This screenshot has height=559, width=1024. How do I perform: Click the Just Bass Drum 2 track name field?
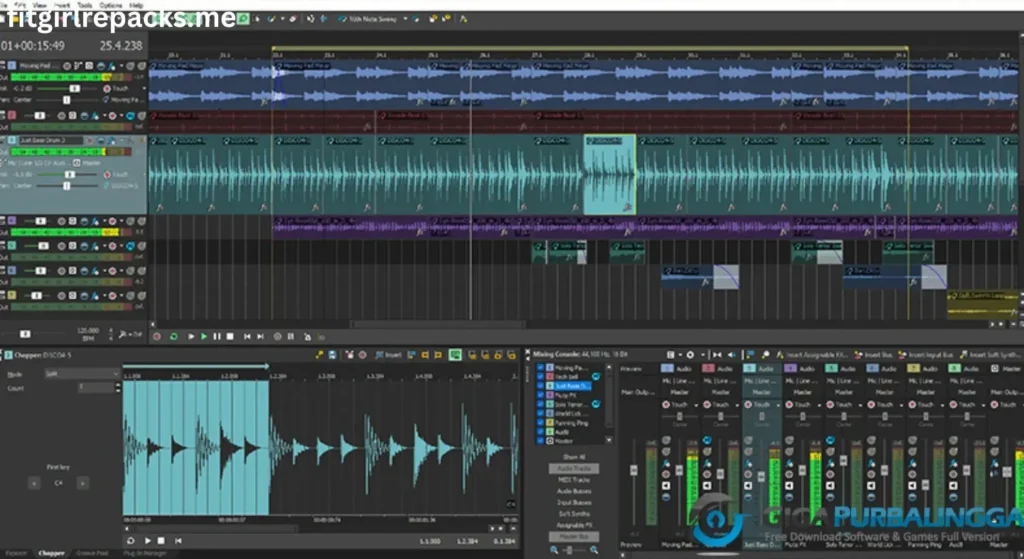(51, 140)
